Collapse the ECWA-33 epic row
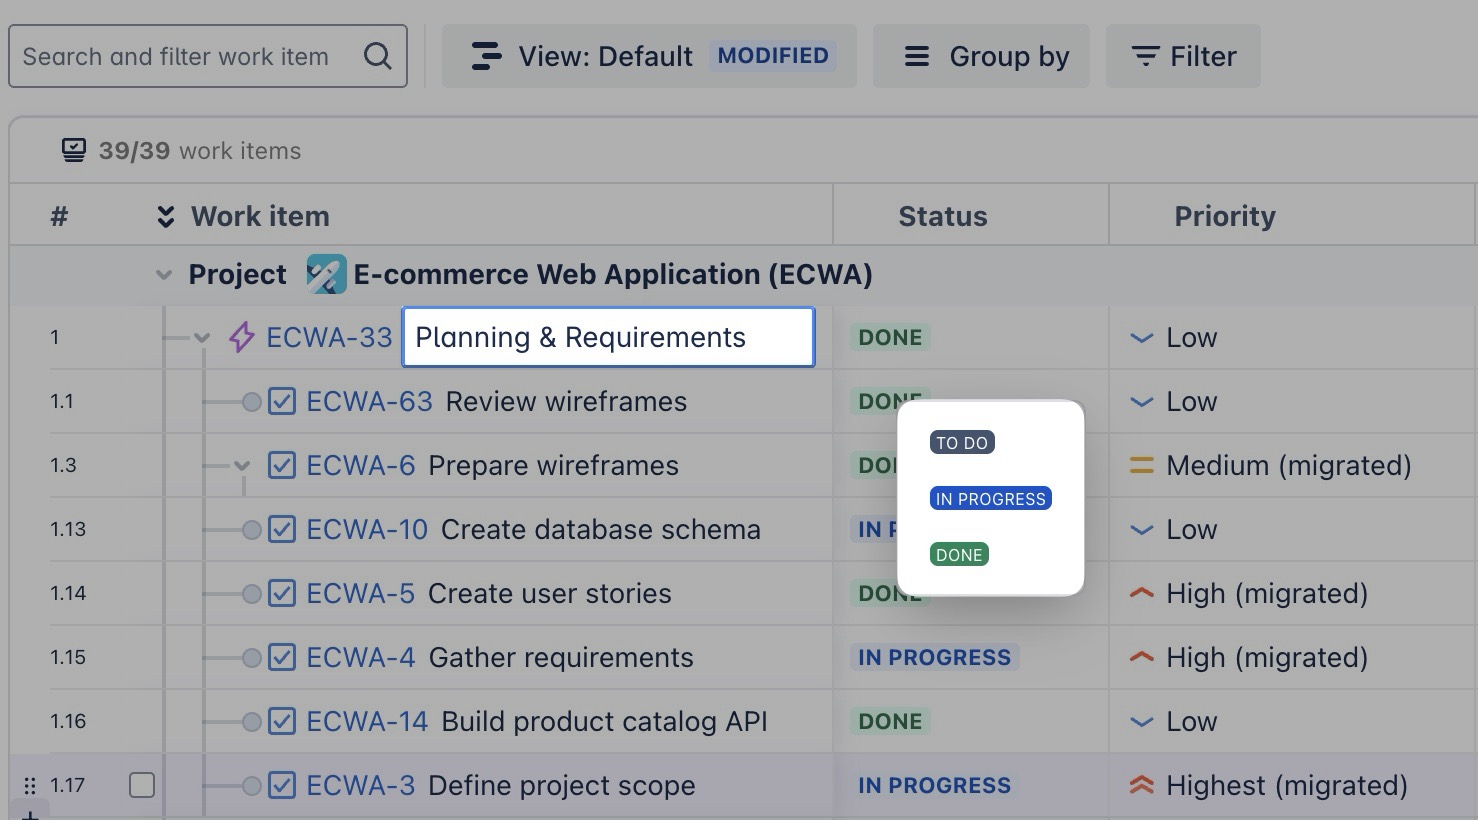The width and height of the screenshot is (1478, 820). [x=203, y=338]
